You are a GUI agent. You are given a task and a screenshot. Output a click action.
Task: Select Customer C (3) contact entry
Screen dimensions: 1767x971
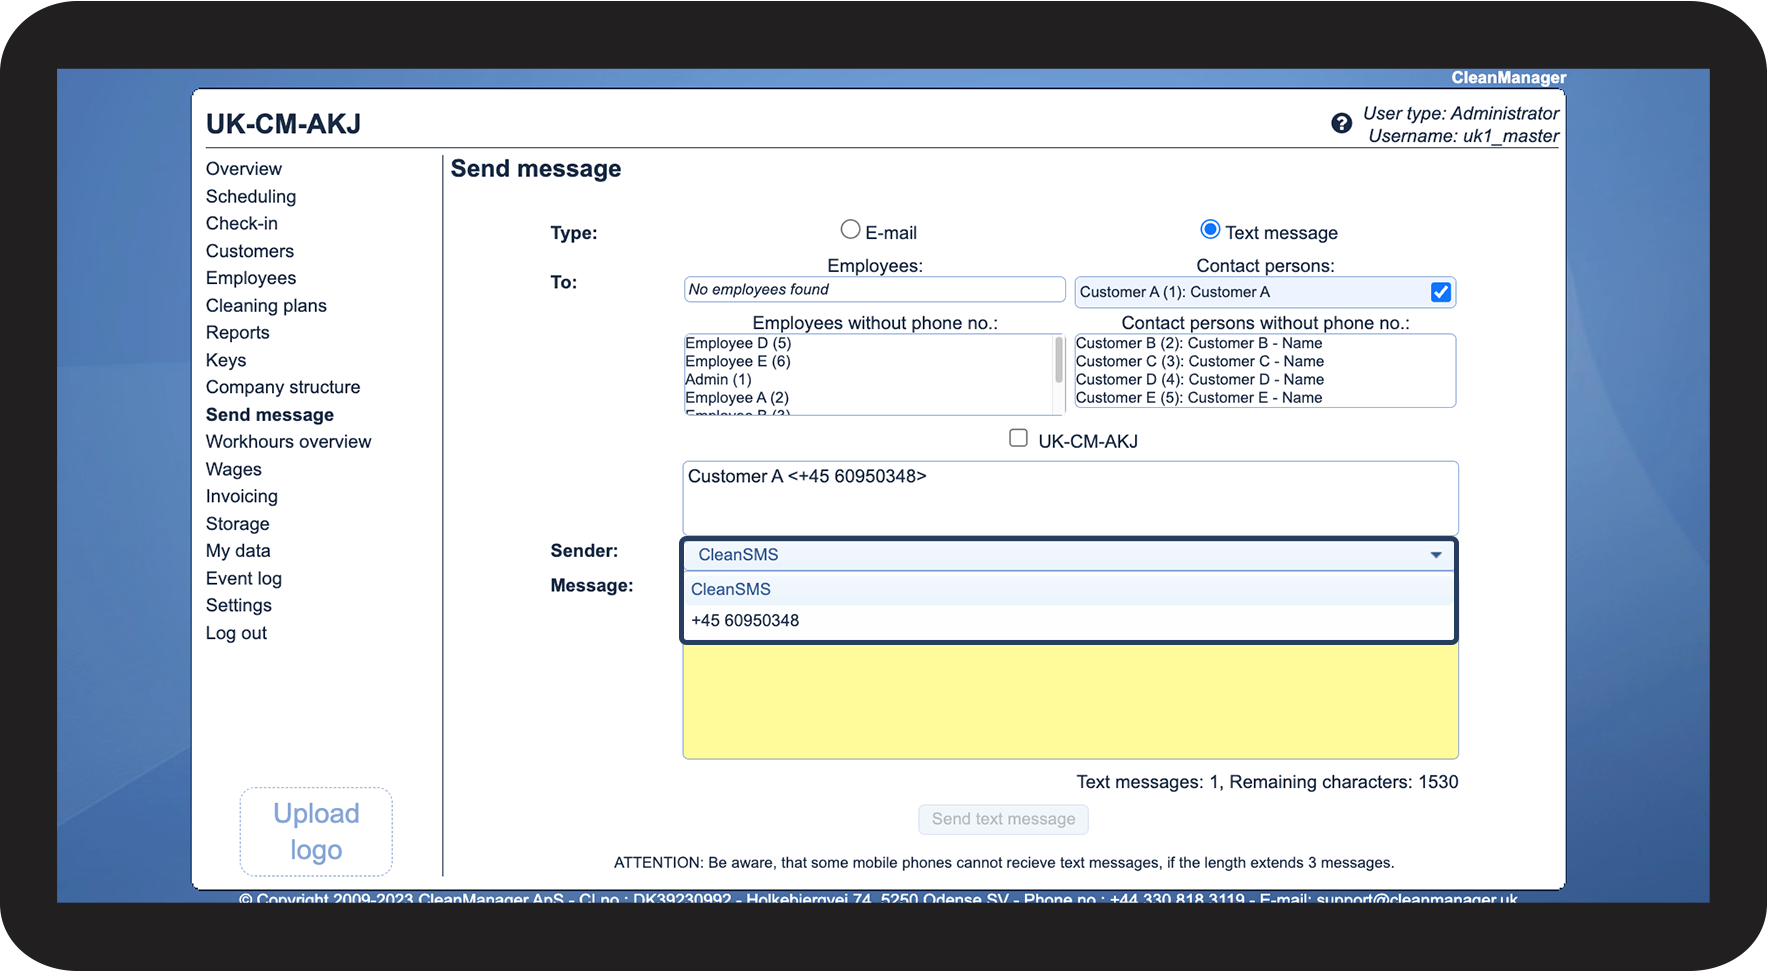pos(1199,362)
